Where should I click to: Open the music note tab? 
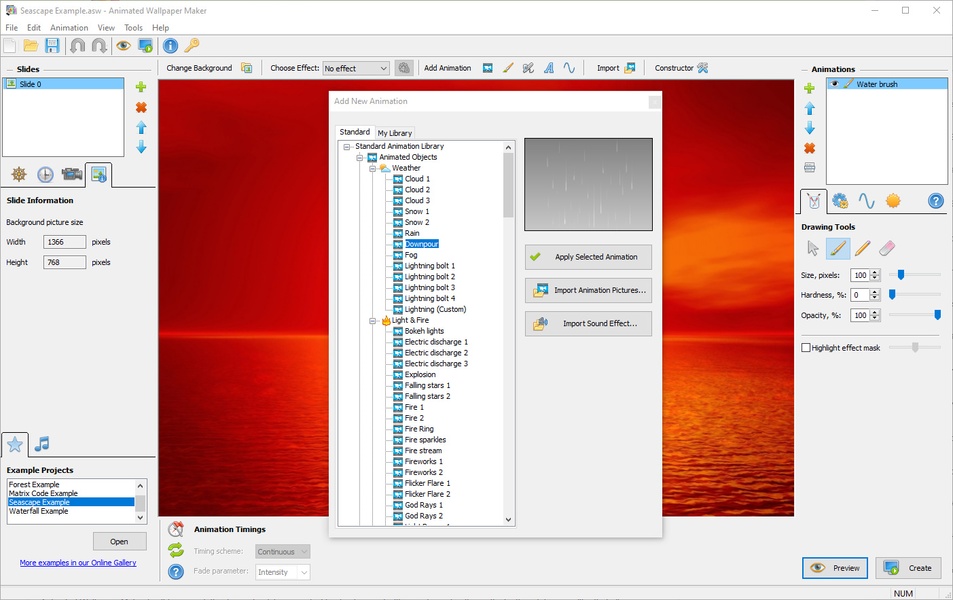(x=42, y=444)
